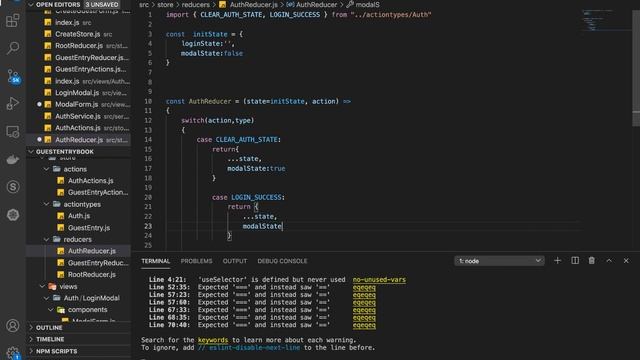Click 'store' in the breadcrumb path
Image resolution: width=640 pixels, height=360 pixels.
coord(165,4)
